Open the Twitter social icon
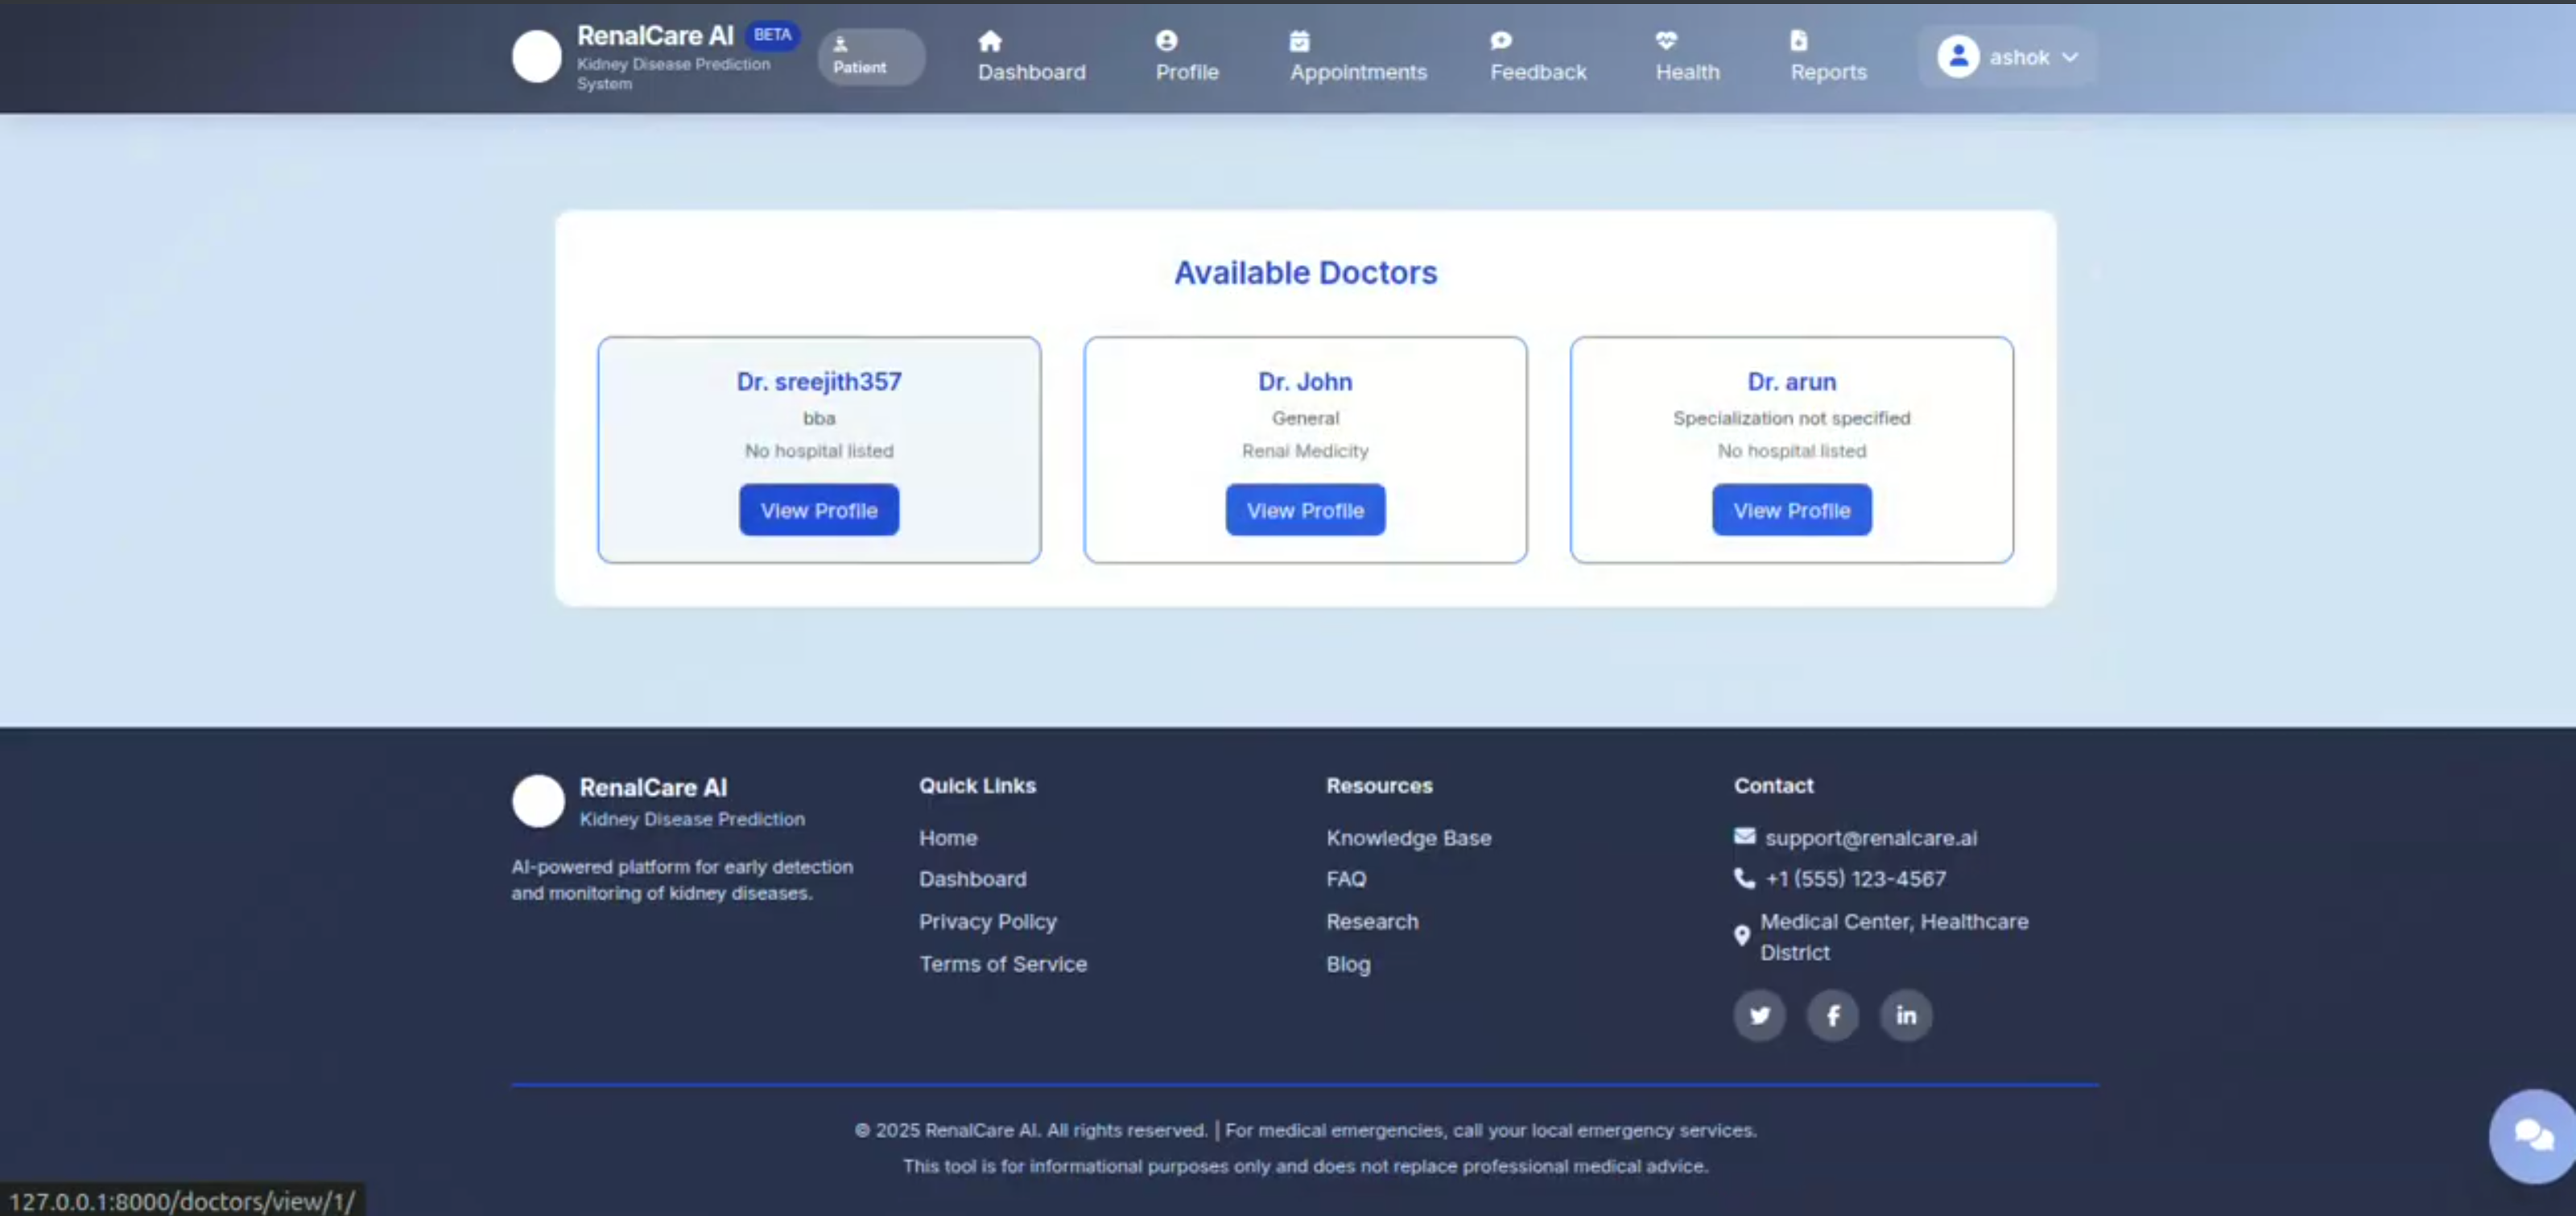 point(1759,1015)
